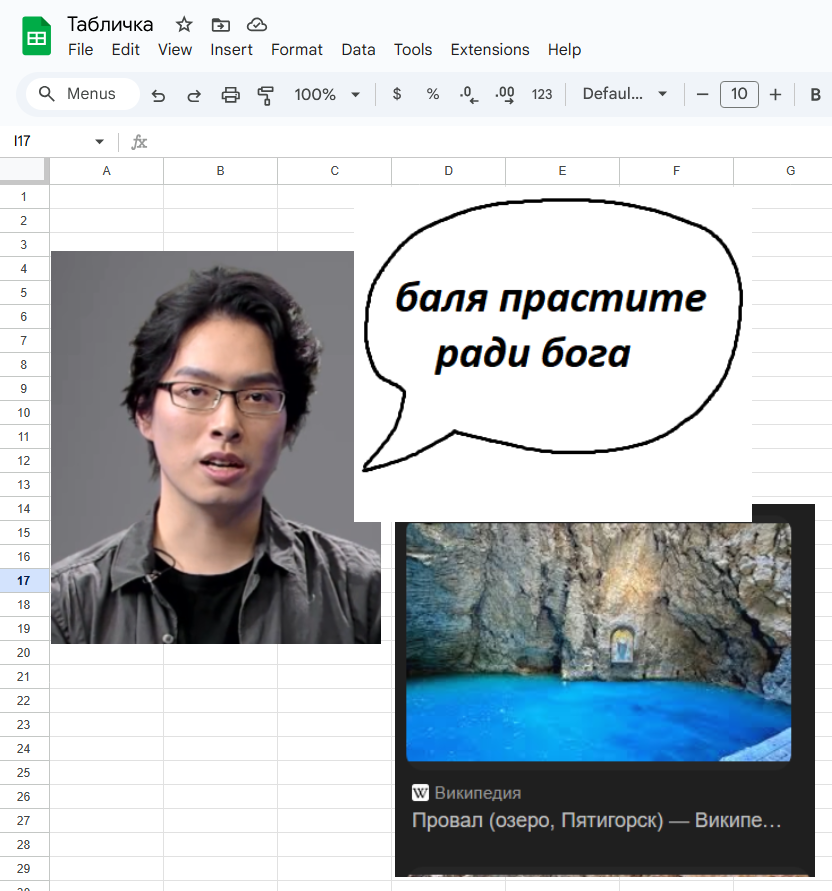This screenshot has height=891, width=832.
Task: View cloud save status icon
Action: 257,25
